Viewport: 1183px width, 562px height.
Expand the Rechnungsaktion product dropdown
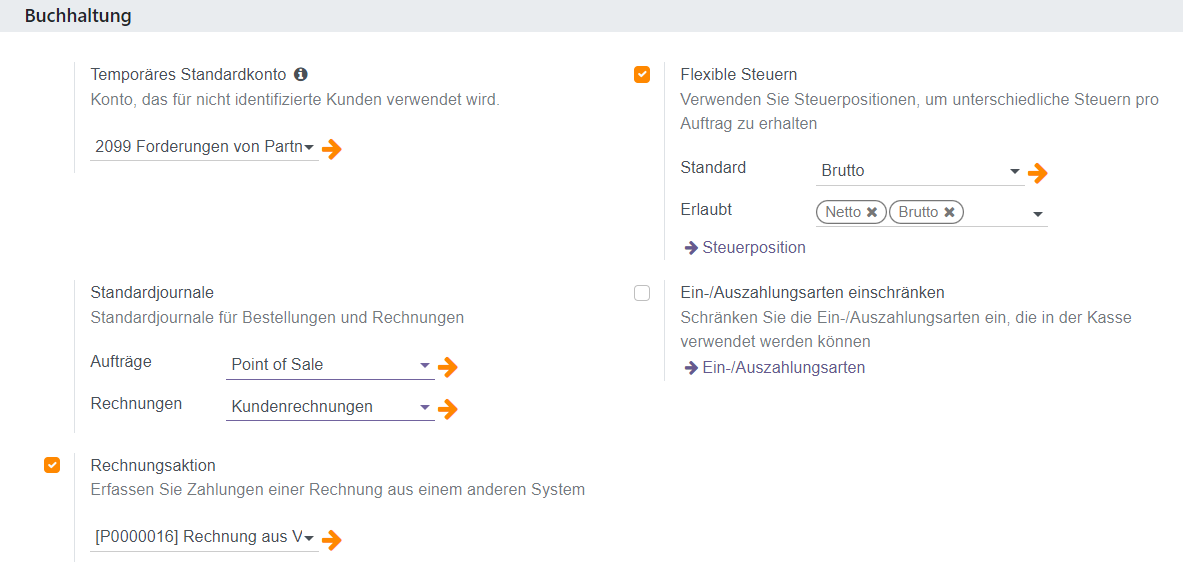pos(310,538)
